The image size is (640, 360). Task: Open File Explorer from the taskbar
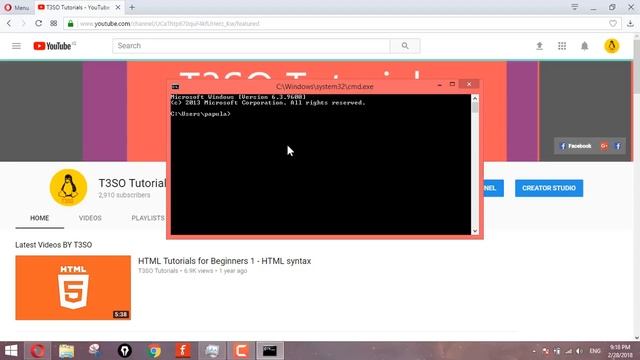click(66, 351)
